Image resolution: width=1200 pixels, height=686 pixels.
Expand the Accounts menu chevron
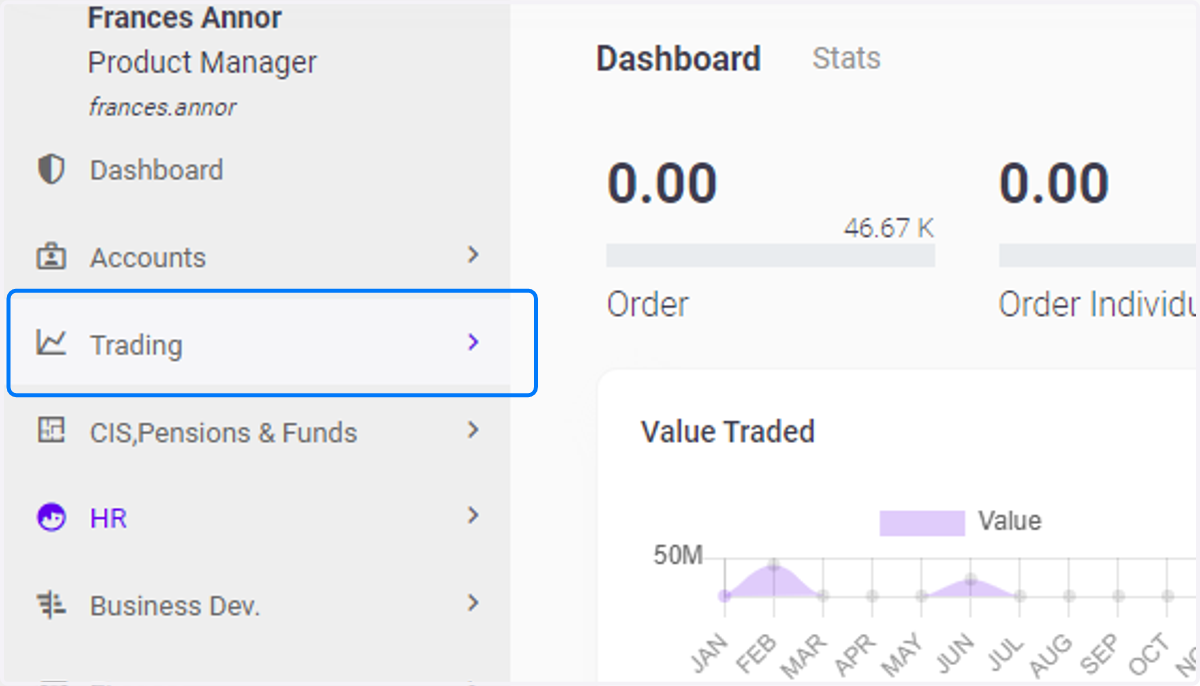474,255
